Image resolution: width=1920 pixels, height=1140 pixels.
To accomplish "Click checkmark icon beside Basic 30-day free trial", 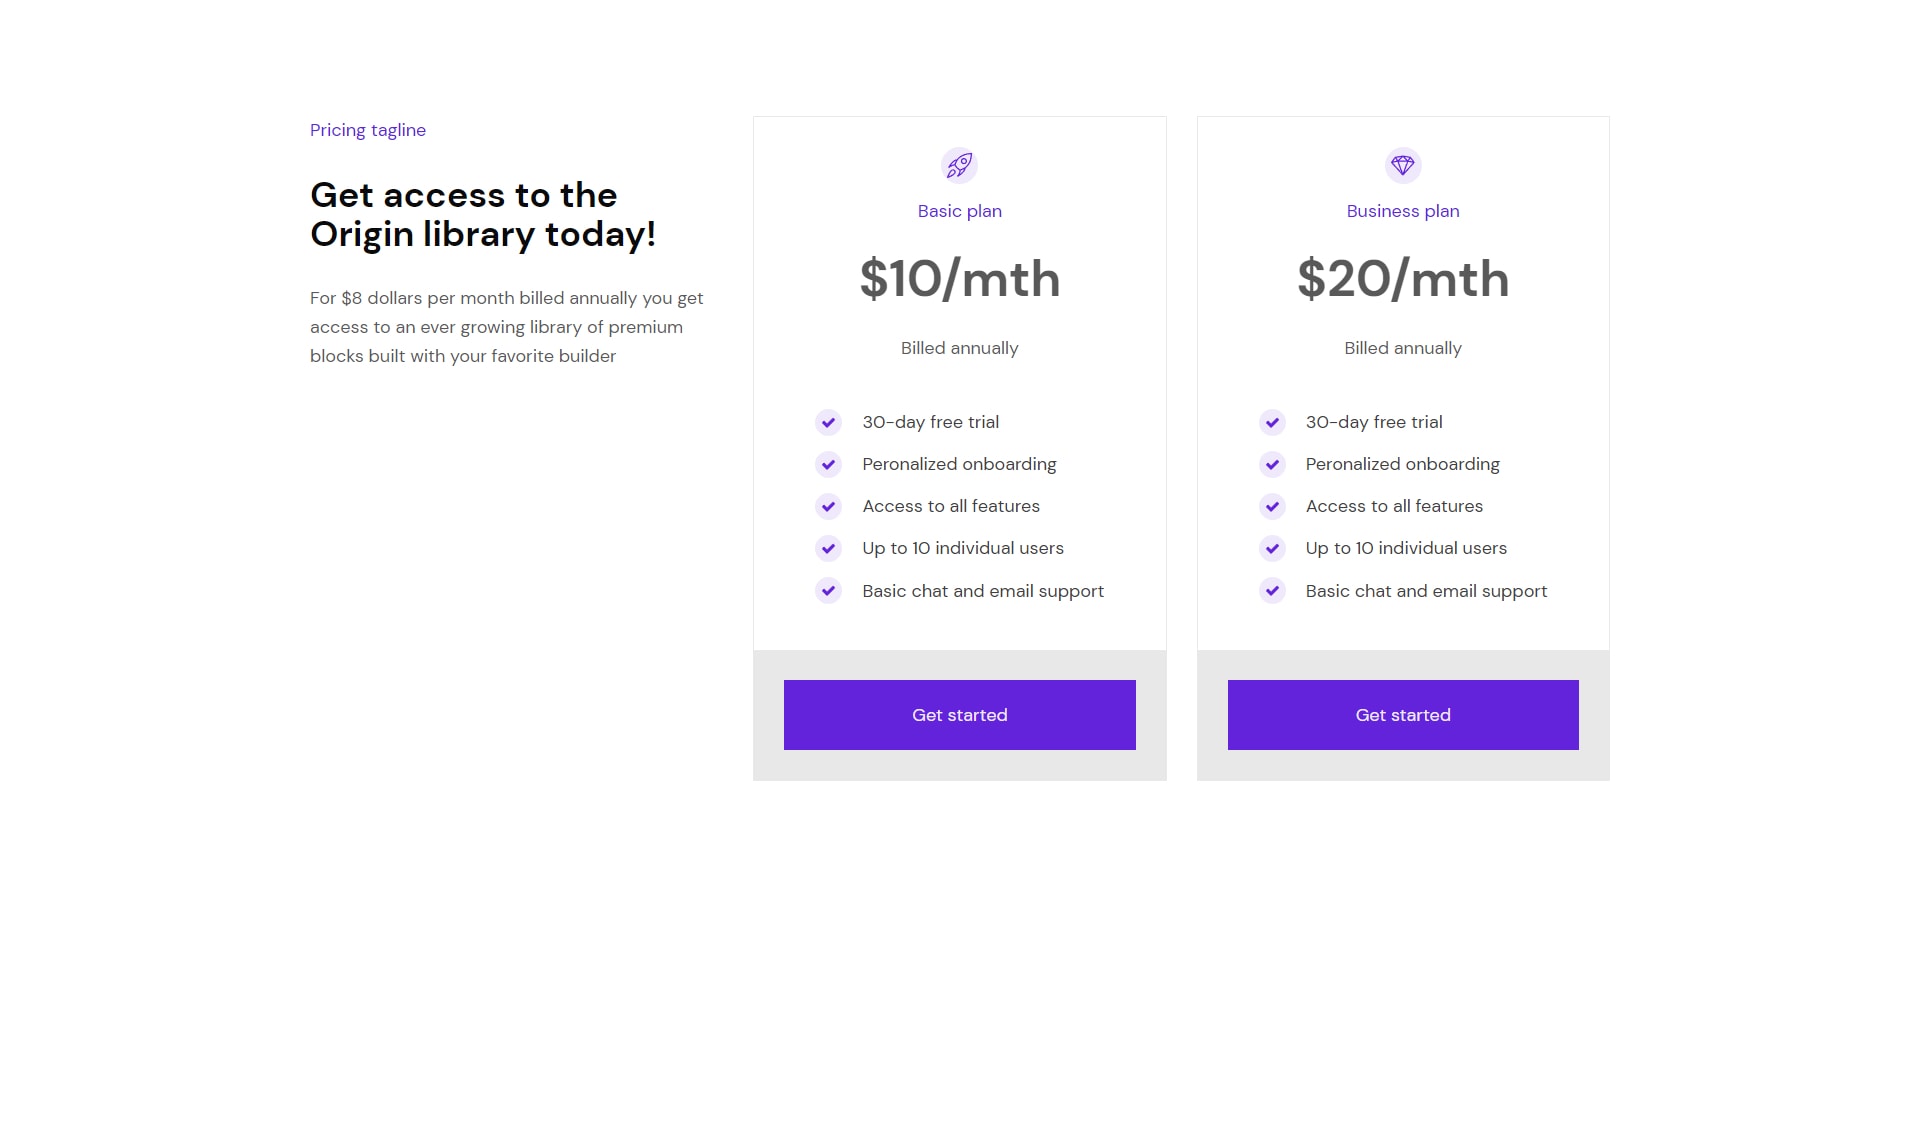I will [828, 422].
